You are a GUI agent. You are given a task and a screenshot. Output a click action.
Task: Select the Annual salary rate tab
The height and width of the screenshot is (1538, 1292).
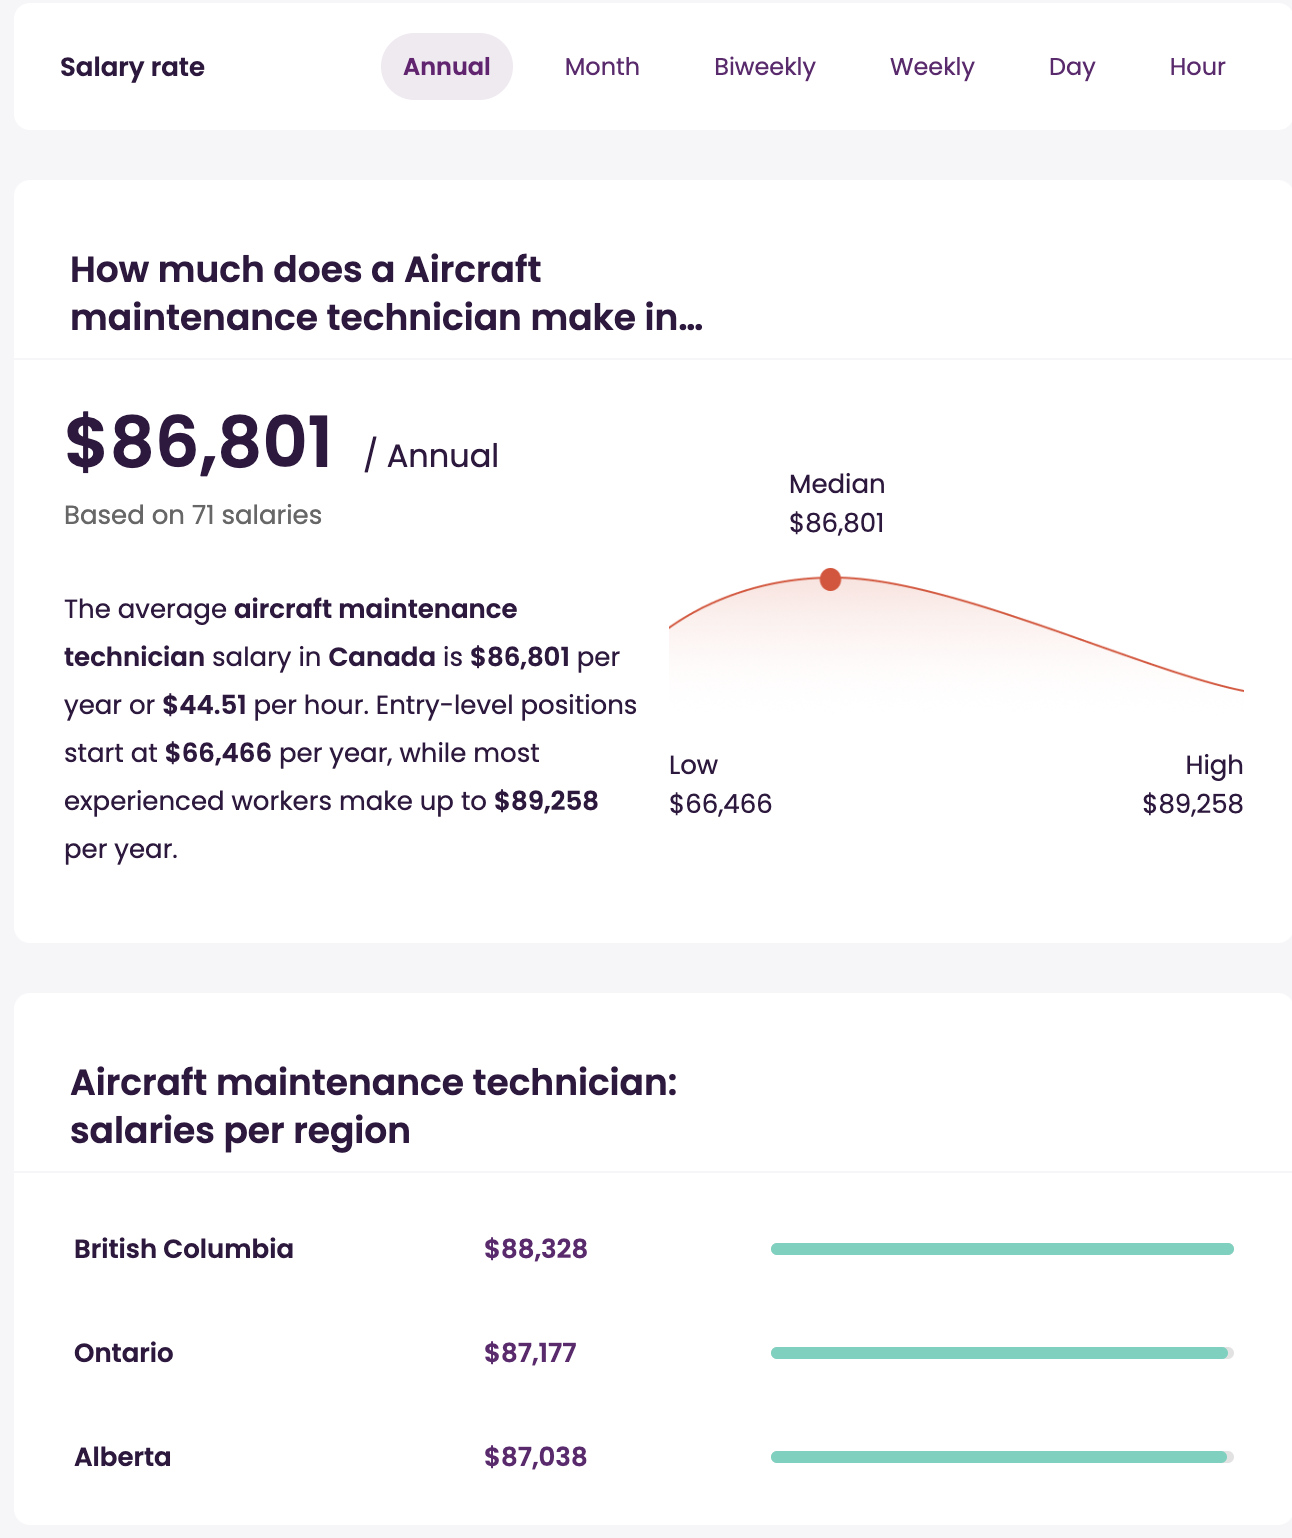coord(446,67)
